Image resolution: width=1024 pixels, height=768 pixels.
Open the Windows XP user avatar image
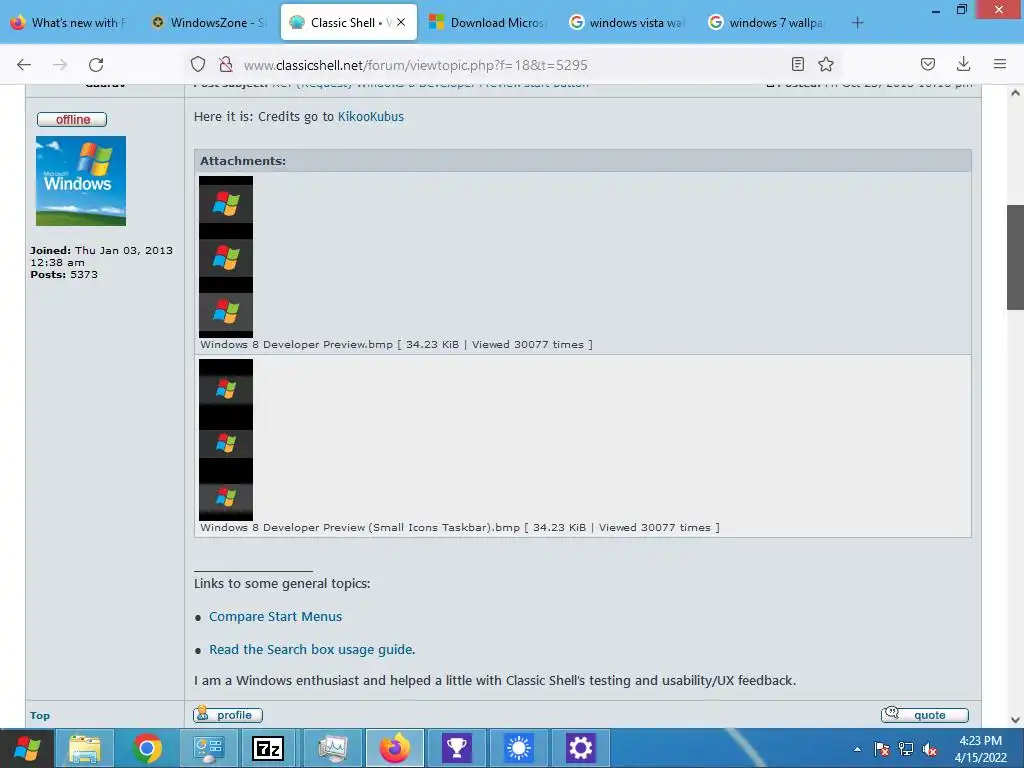(x=81, y=181)
